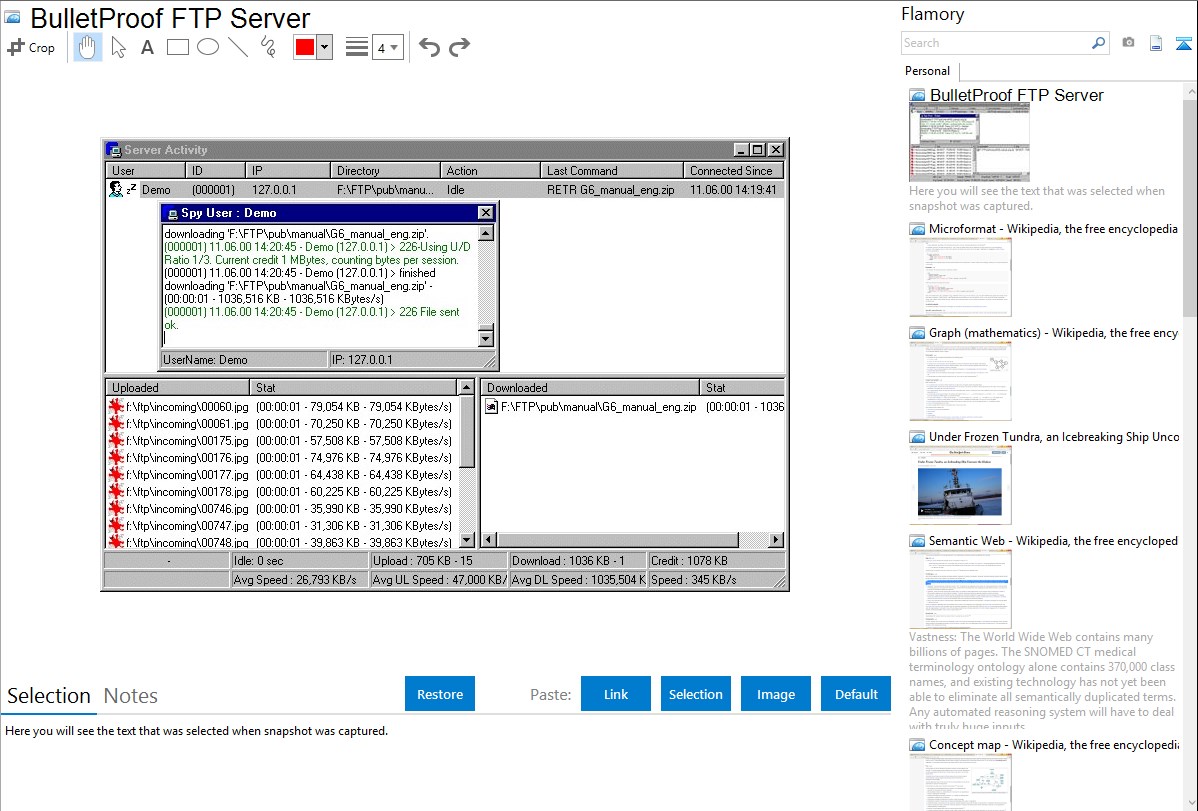Activate the hand pan tool
This screenshot has width=1198, height=811.
[x=88, y=47]
